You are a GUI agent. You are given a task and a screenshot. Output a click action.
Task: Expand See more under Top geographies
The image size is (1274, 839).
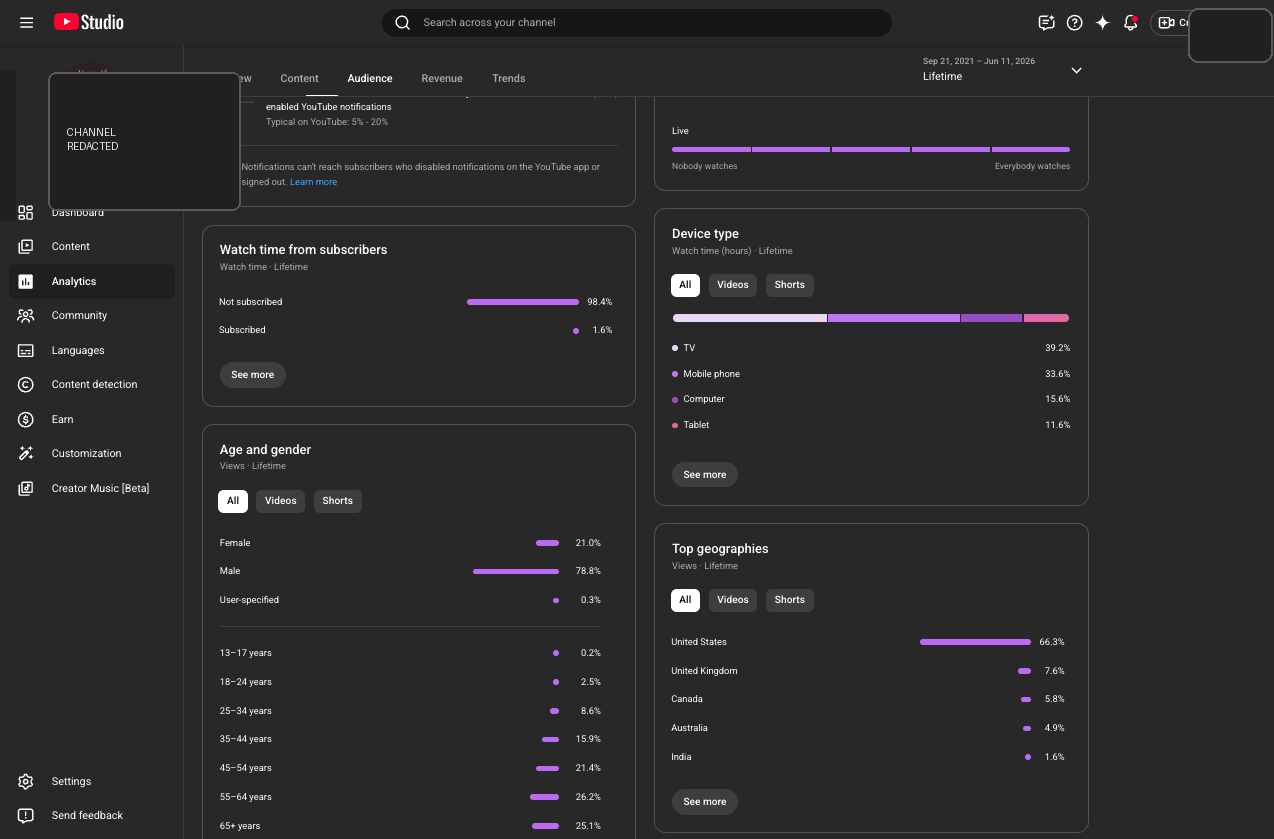[705, 802]
